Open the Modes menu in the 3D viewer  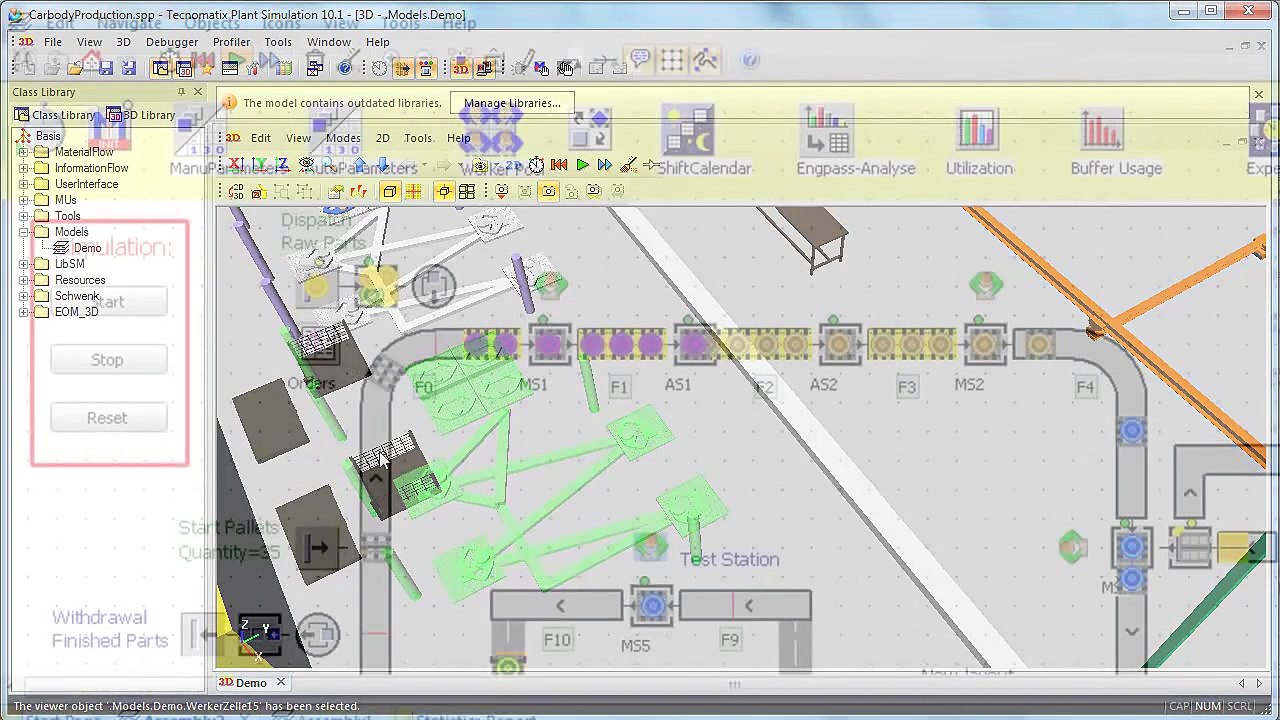(x=343, y=138)
